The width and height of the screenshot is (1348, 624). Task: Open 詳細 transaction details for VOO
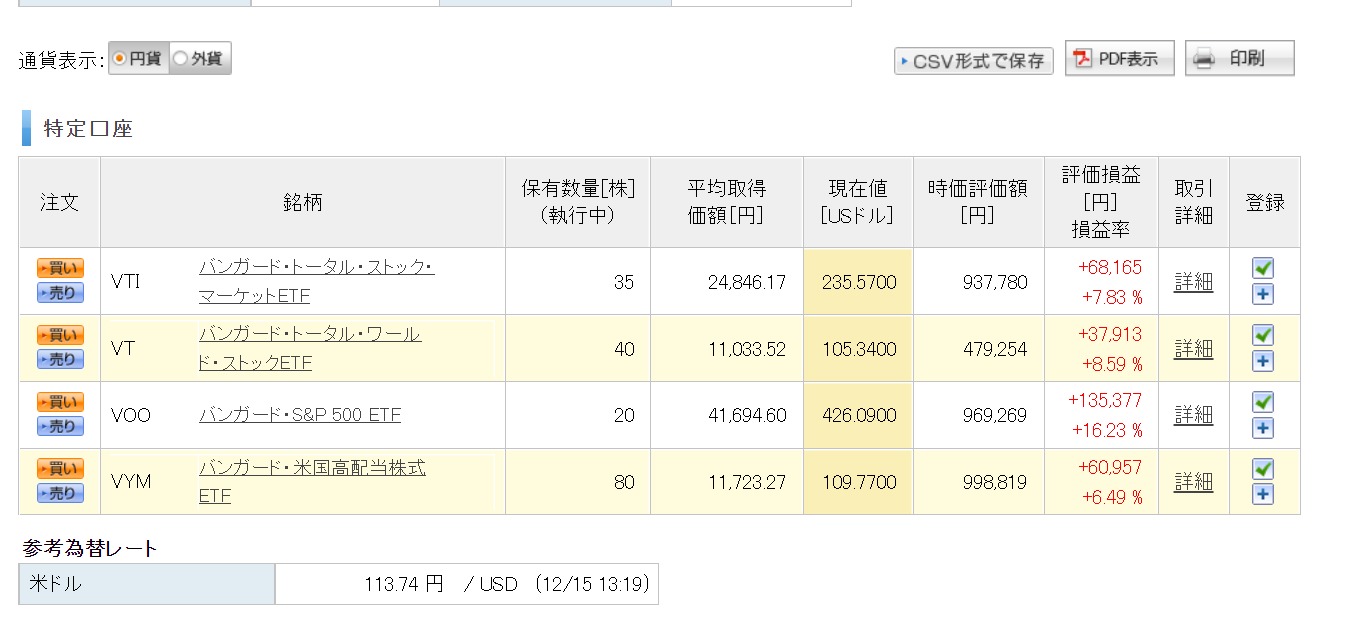[1194, 415]
